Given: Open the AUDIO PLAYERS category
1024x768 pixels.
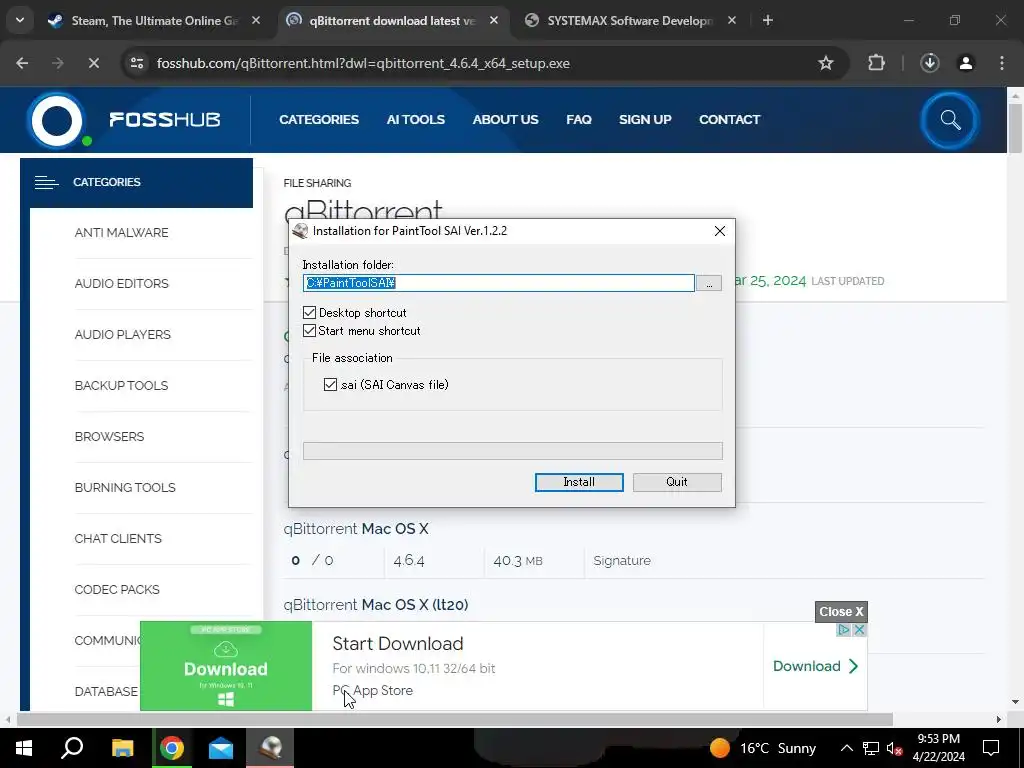Looking at the screenshot, I should pyautogui.click(x=123, y=334).
